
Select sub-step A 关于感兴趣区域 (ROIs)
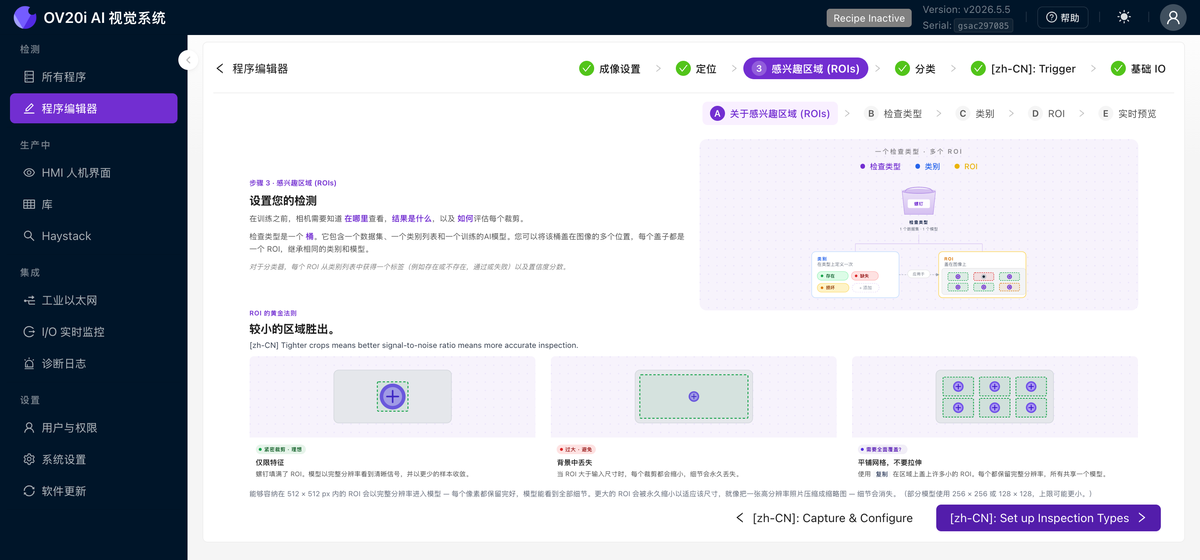coord(770,114)
